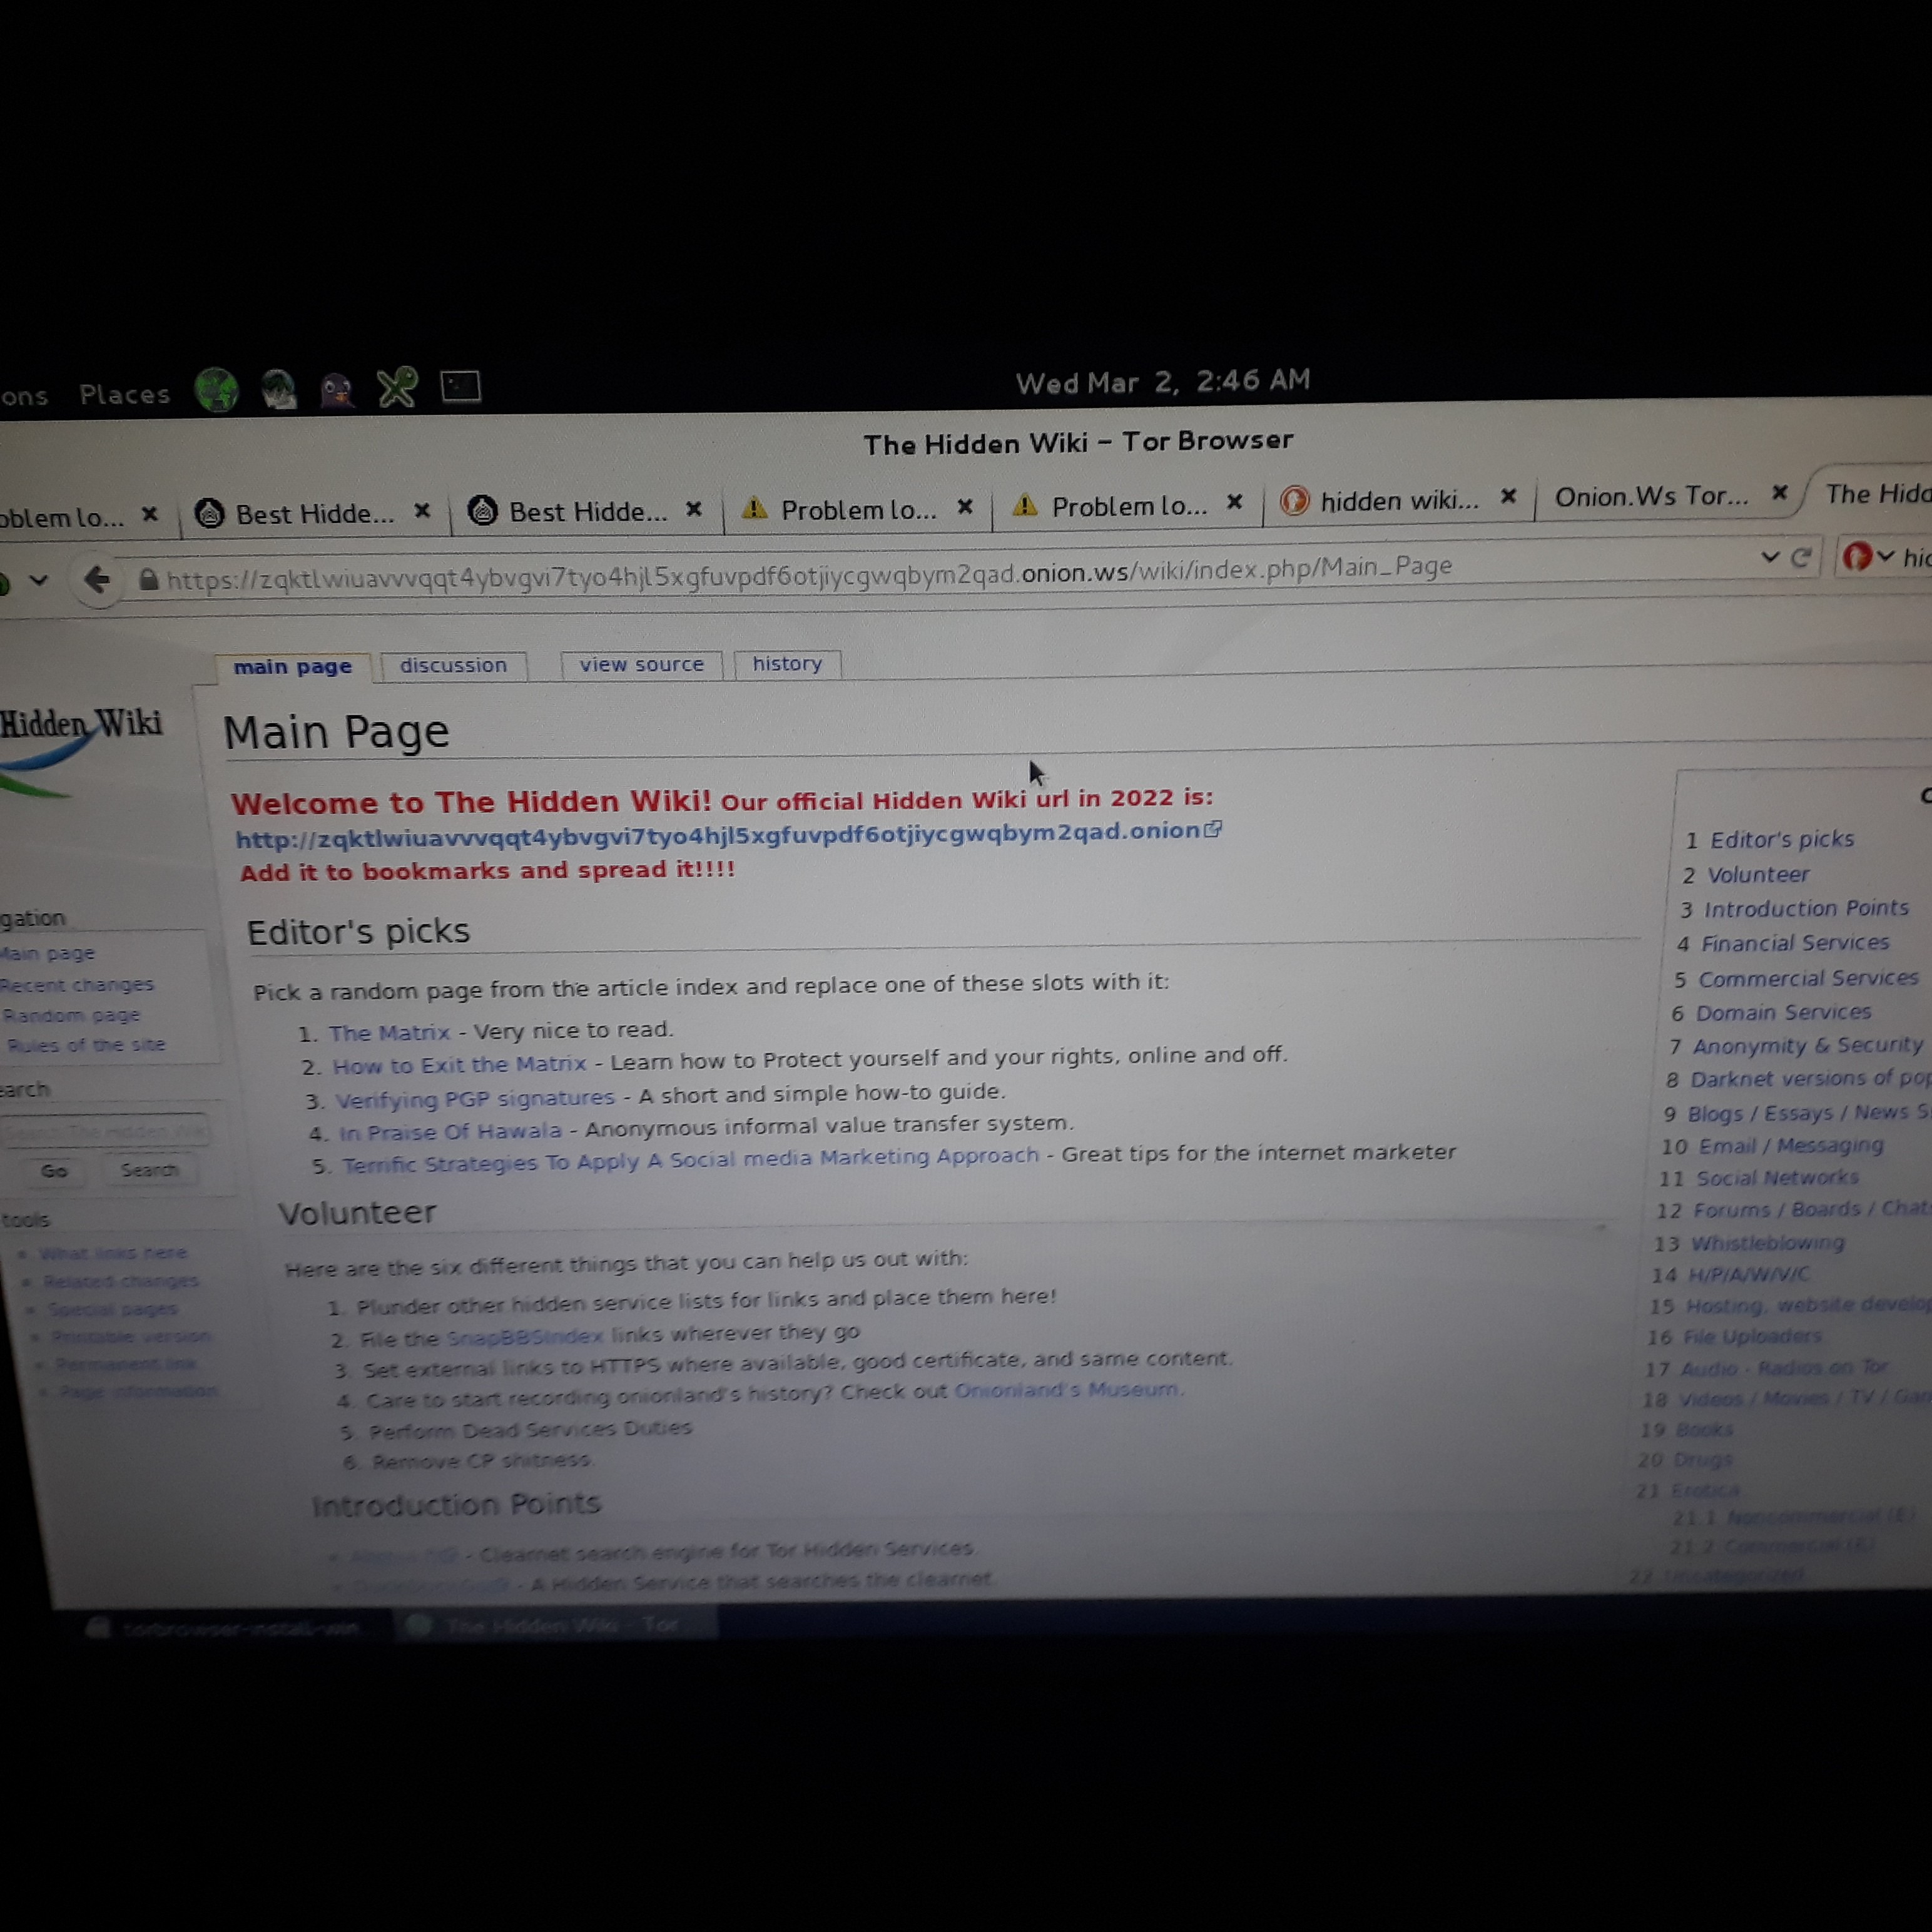Click the sidebar "Search" button
1932x1932 pixels.
tap(149, 1170)
